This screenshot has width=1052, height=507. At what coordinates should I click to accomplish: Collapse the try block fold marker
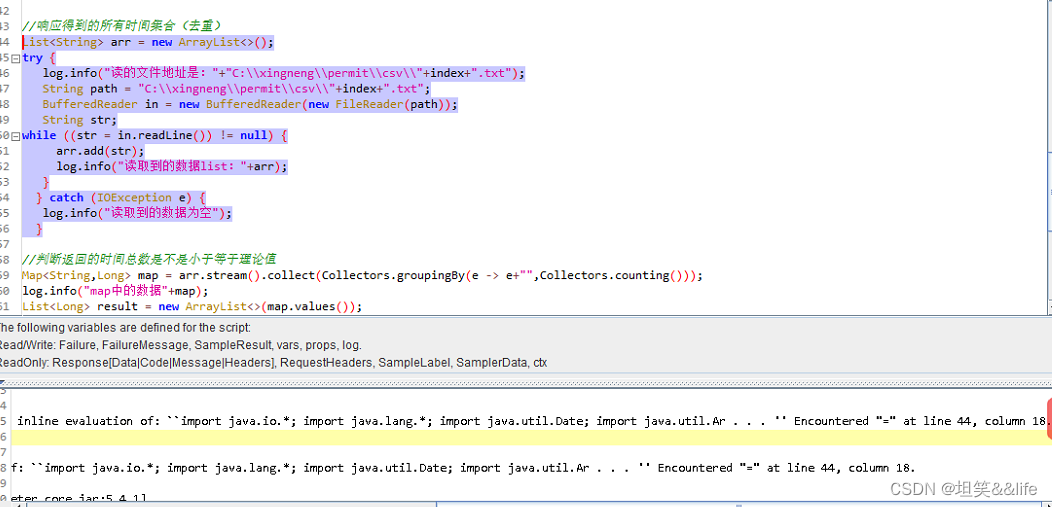pyautogui.click(x=16, y=58)
